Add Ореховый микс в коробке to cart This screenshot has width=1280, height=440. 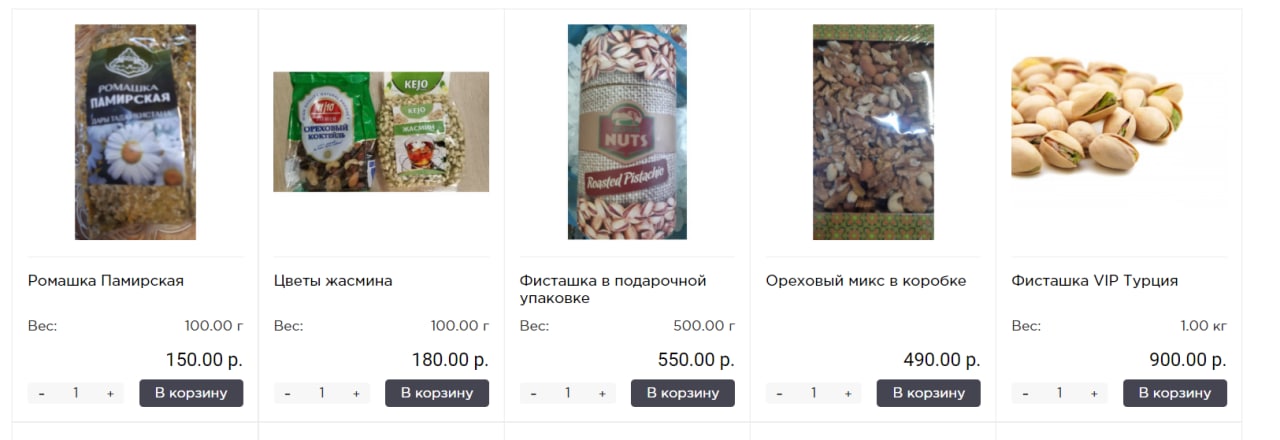pyautogui.click(x=929, y=393)
